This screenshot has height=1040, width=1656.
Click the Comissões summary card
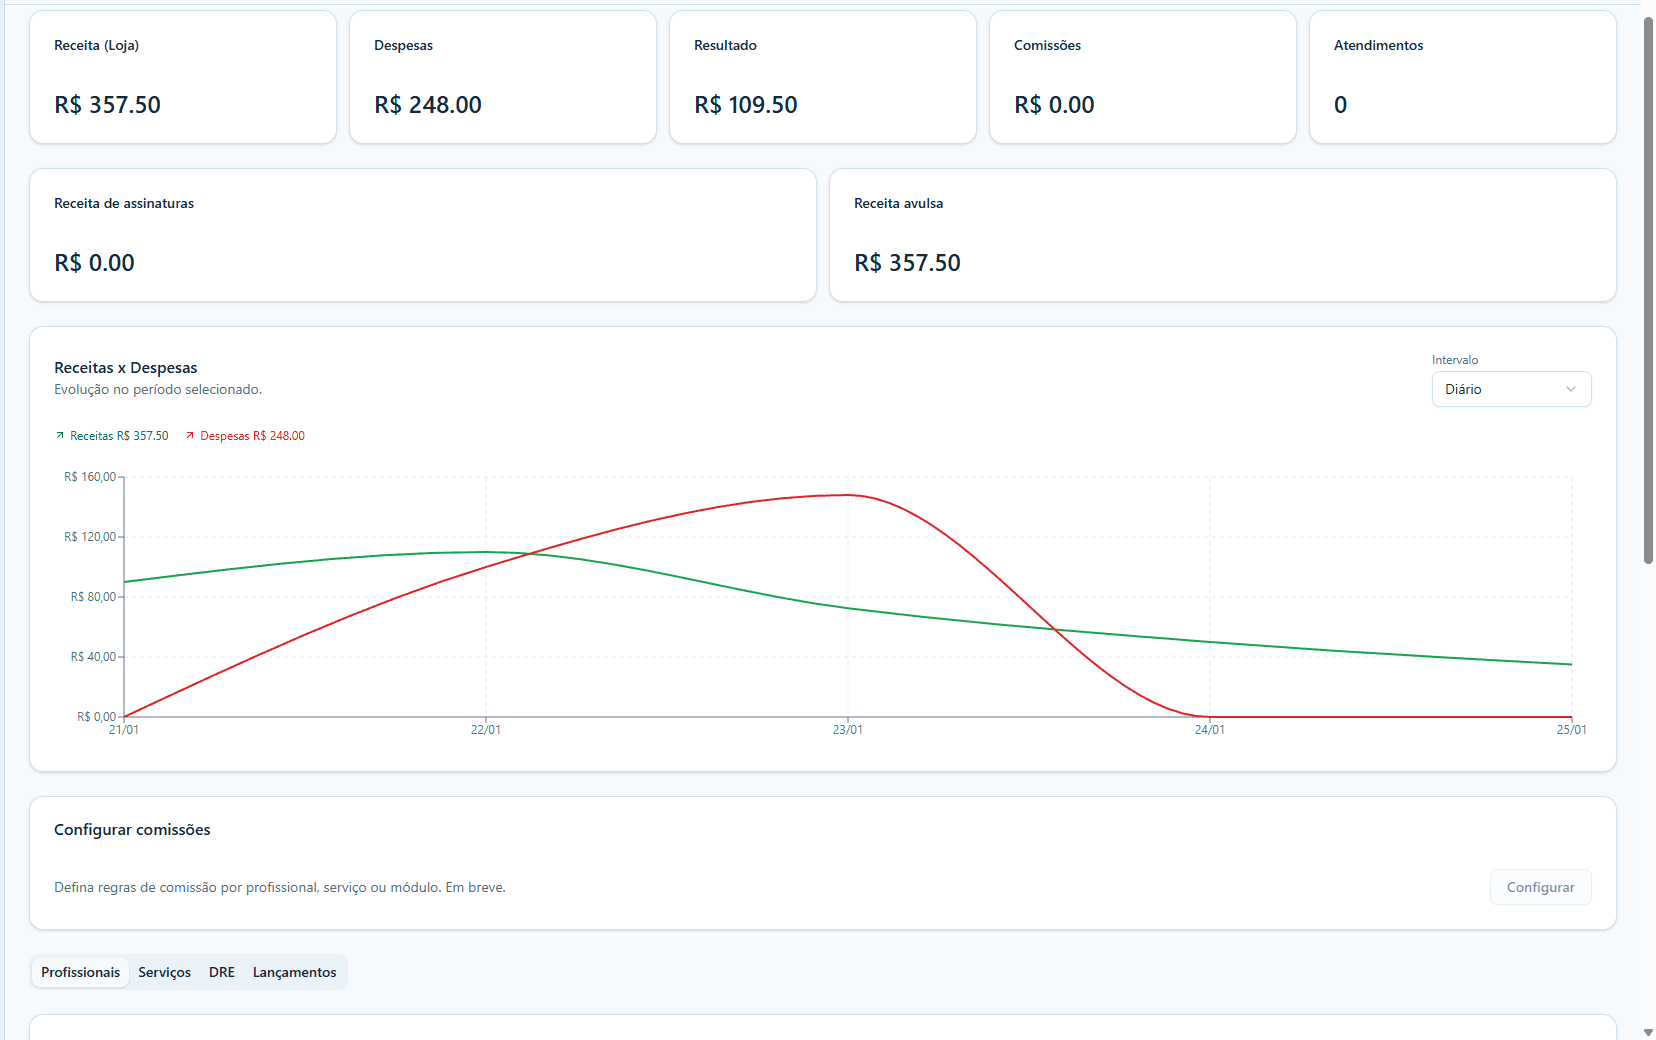click(x=1143, y=77)
